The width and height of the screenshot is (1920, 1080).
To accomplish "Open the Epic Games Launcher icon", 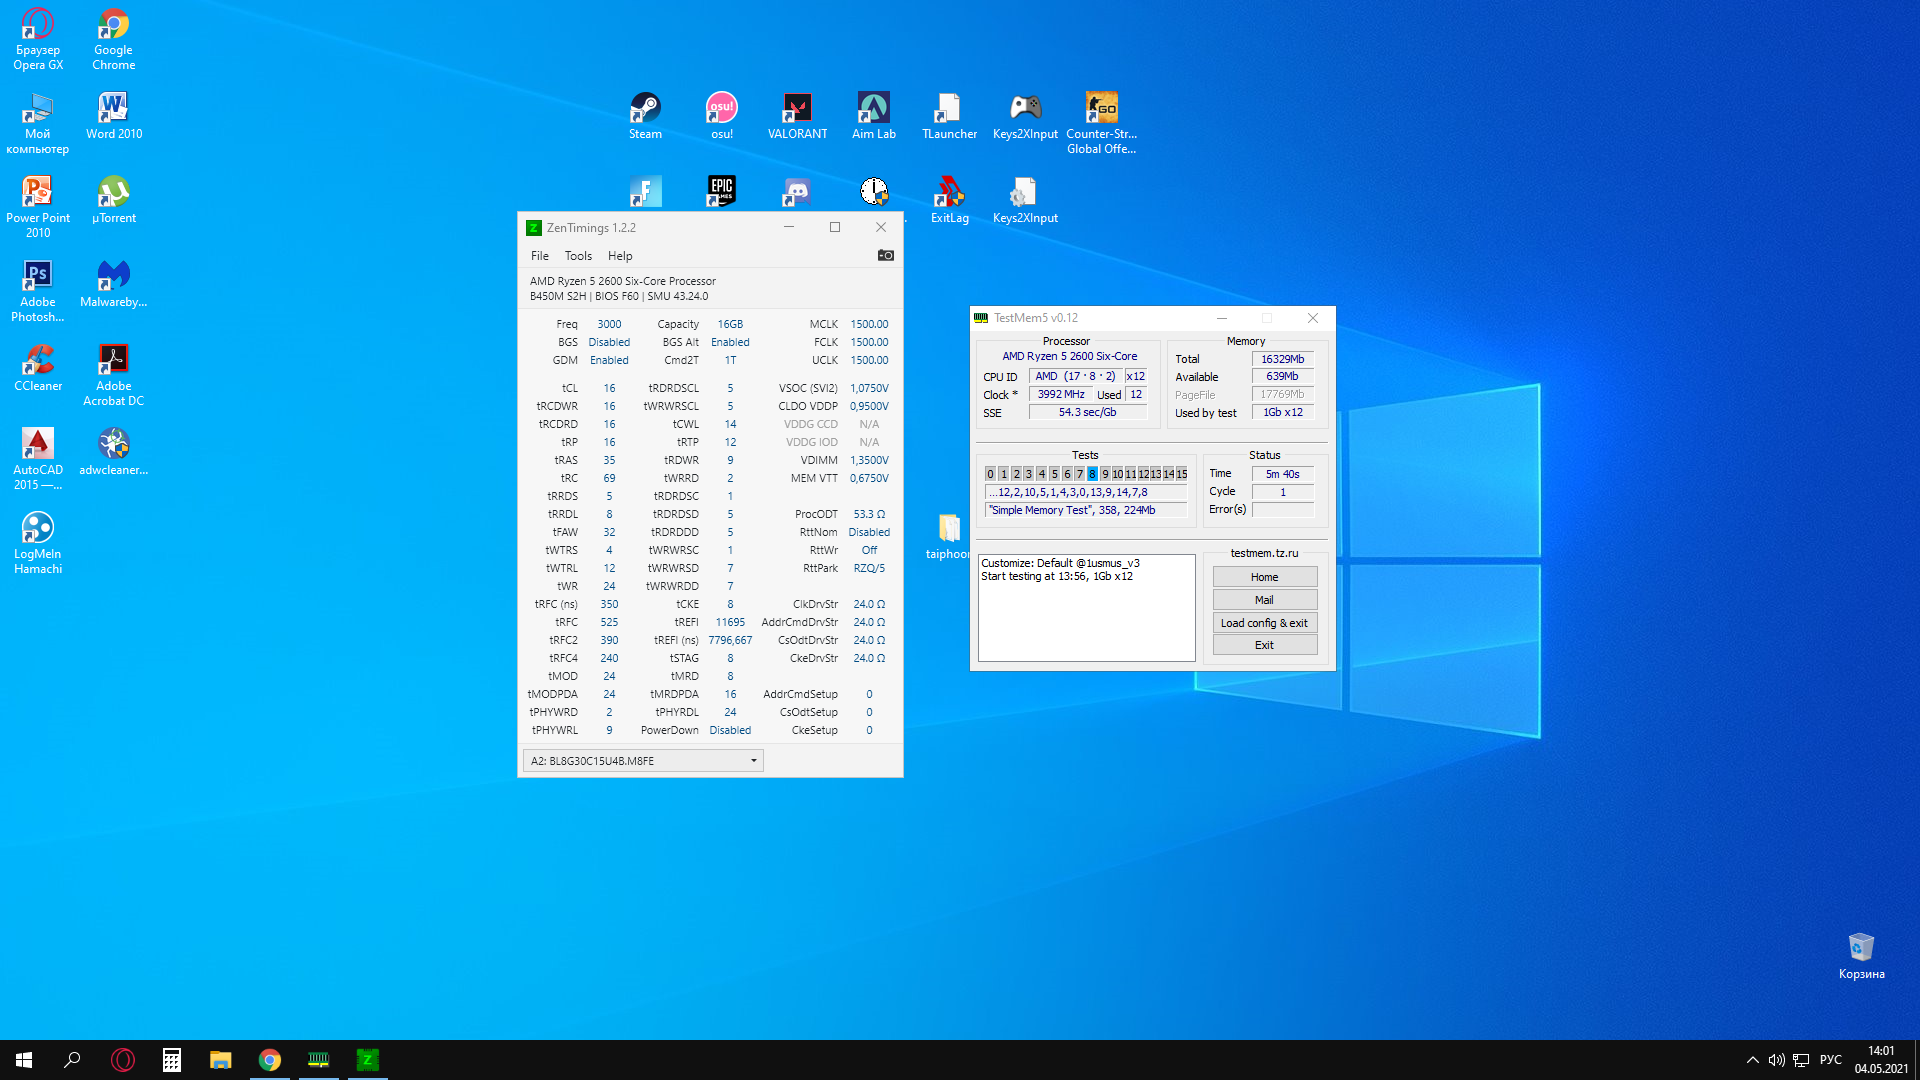I will point(721,191).
